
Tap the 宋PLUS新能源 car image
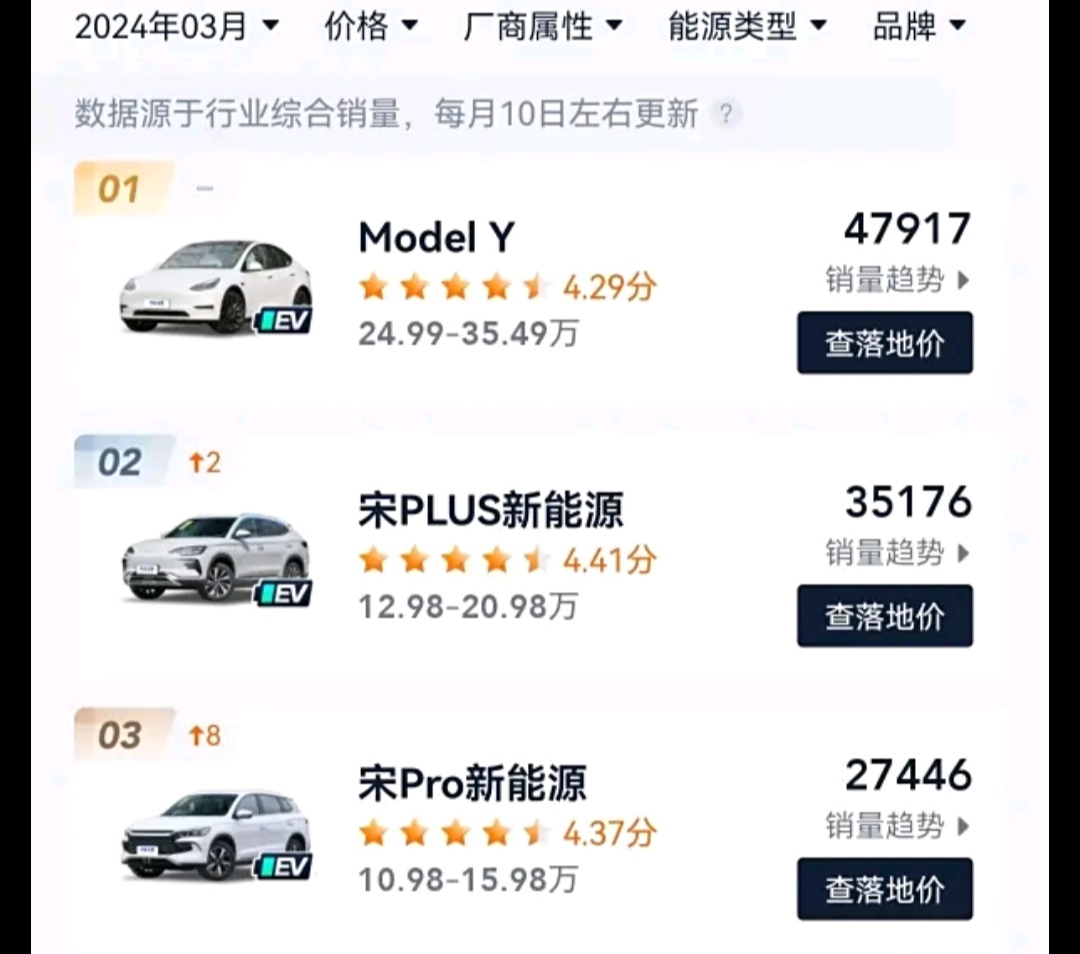pos(216,559)
